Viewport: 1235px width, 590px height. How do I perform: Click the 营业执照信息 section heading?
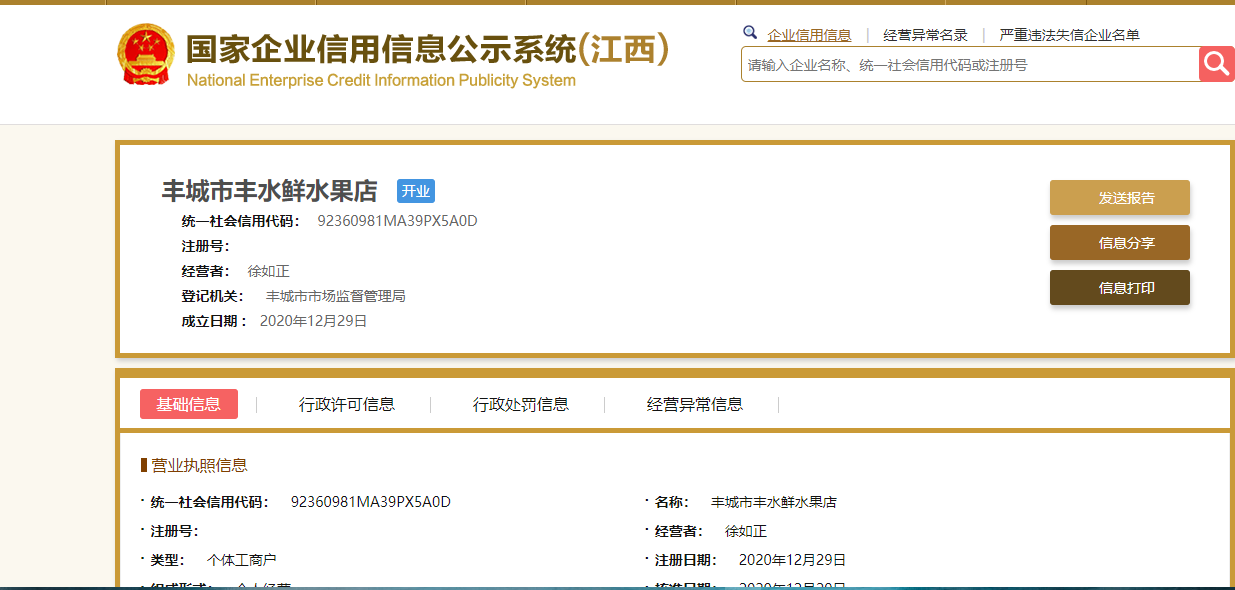coord(199,465)
